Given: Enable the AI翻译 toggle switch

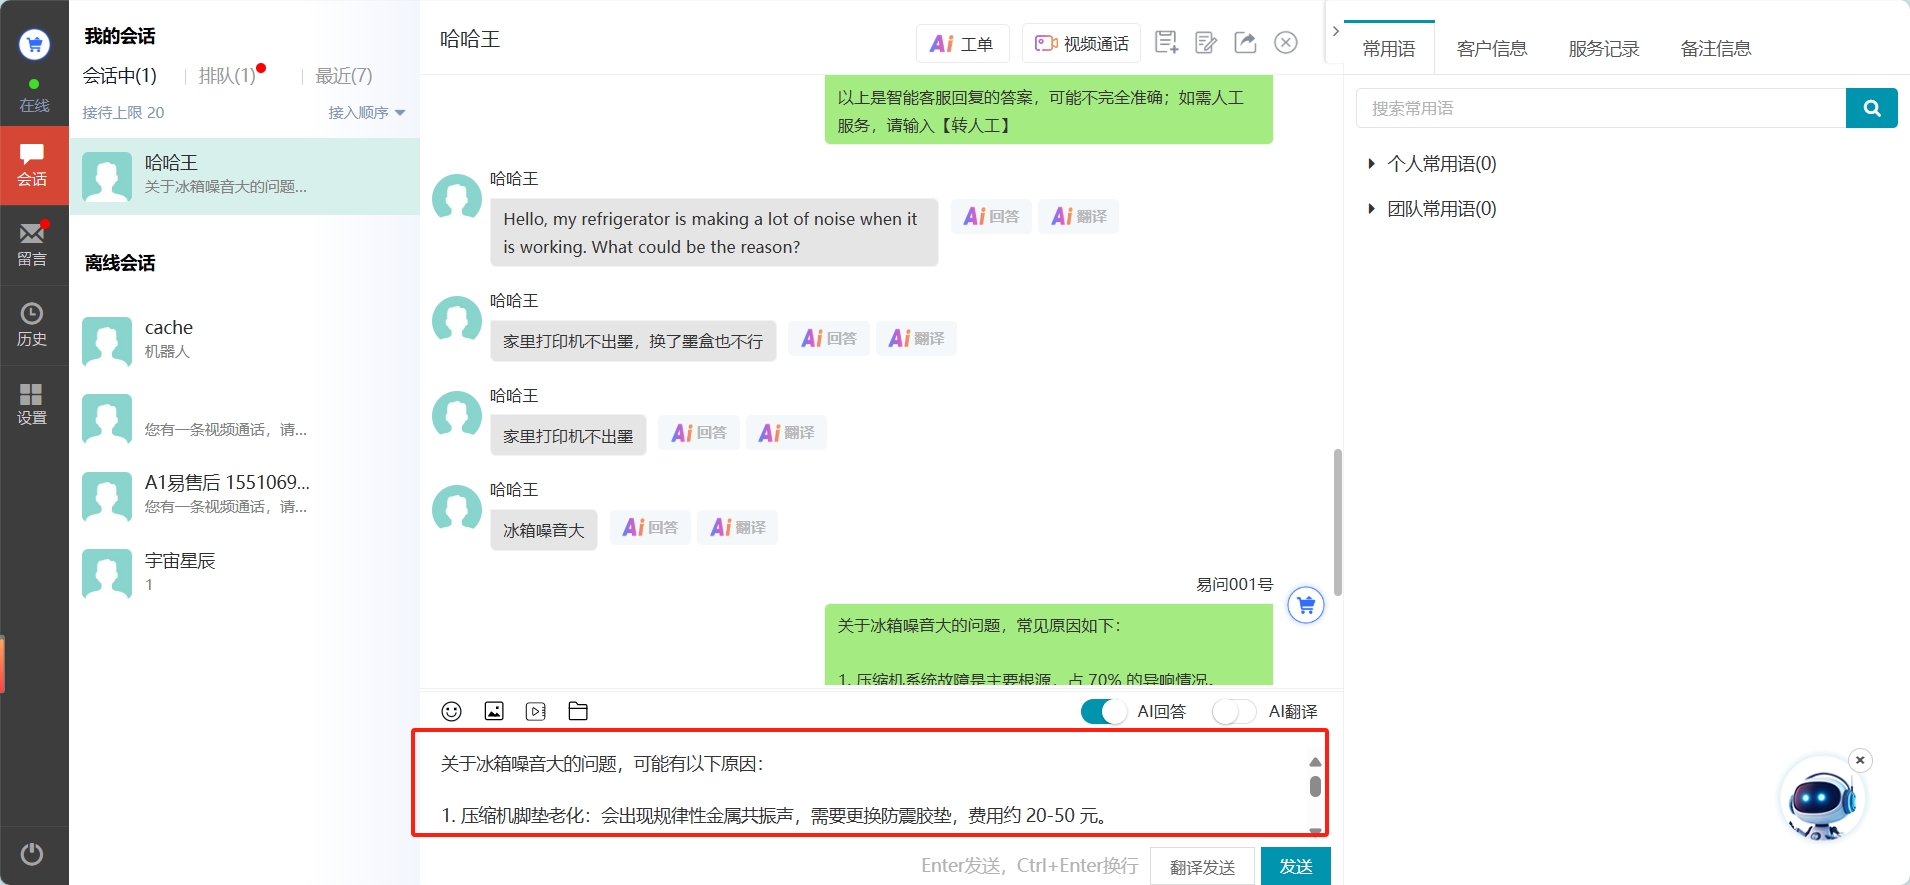Looking at the screenshot, I should tap(1233, 711).
